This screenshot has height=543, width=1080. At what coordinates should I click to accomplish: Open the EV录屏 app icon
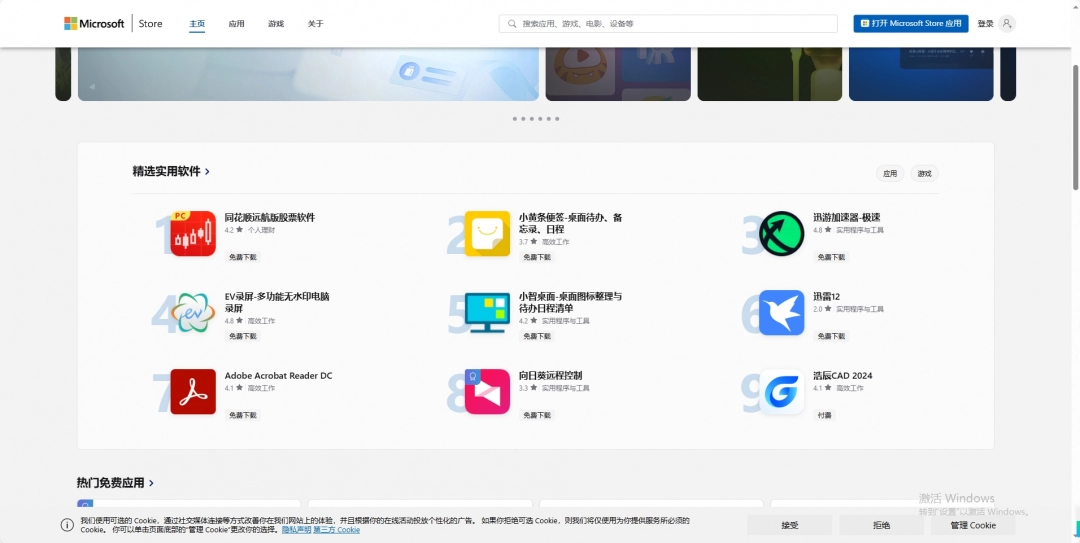(193, 313)
